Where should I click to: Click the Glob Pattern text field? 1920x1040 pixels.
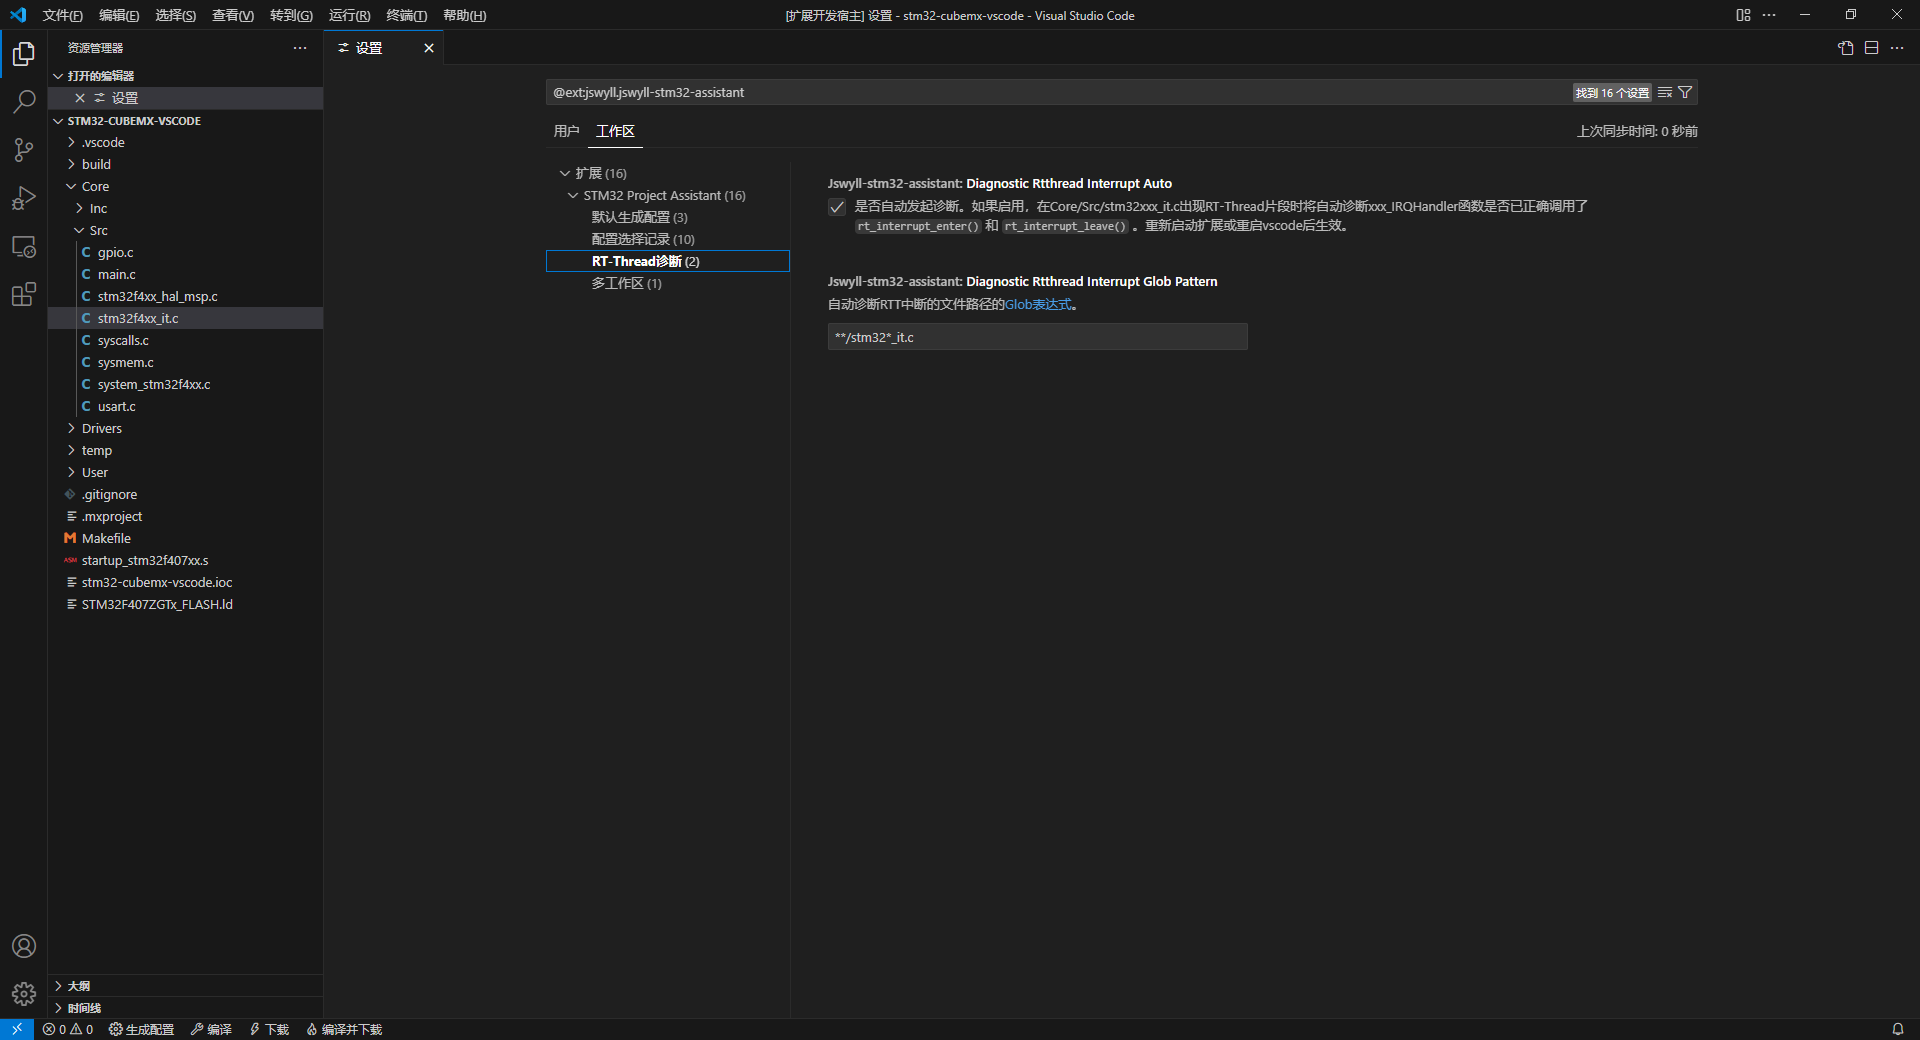point(1037,337)
